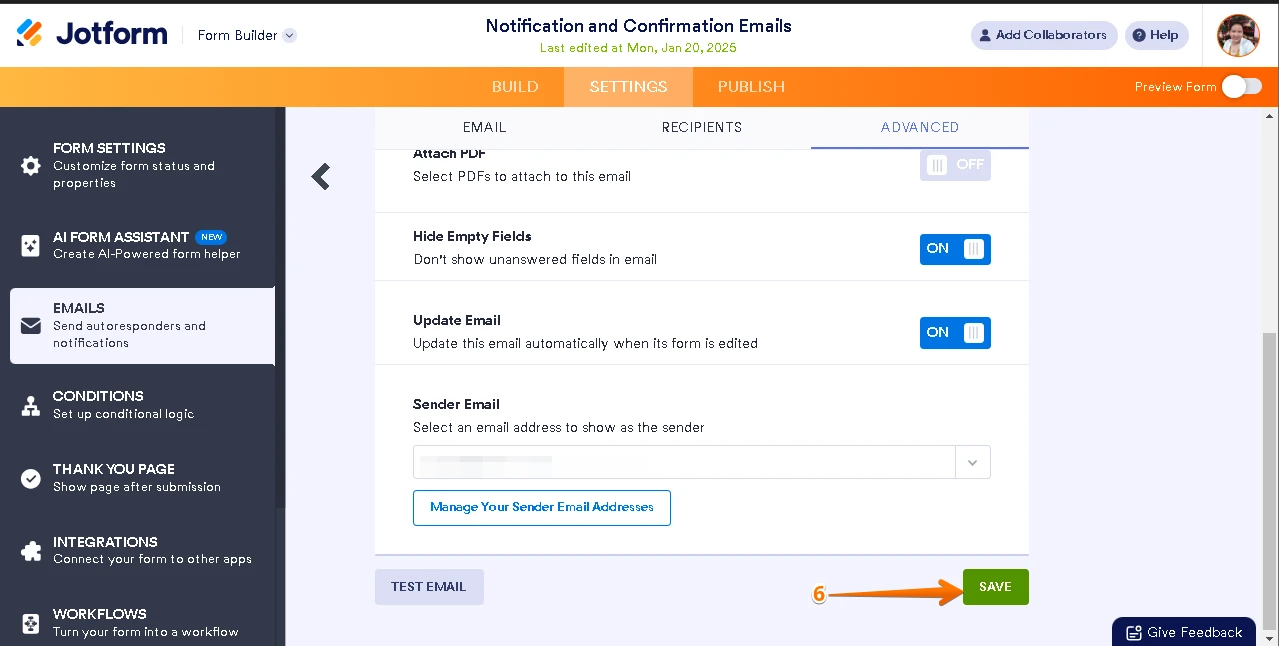Open the PUBLISH tab

tap(750, 87)
